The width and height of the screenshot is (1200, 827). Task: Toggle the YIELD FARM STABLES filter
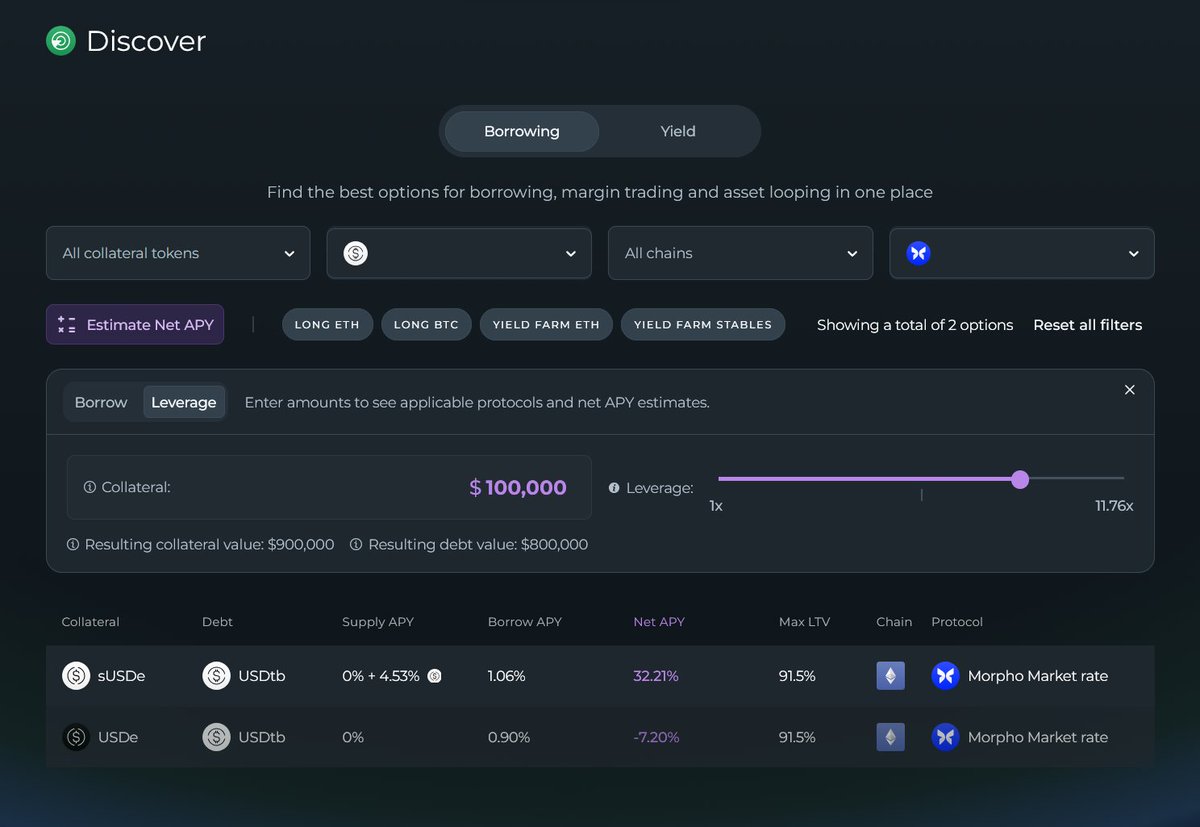pos(702,324)
